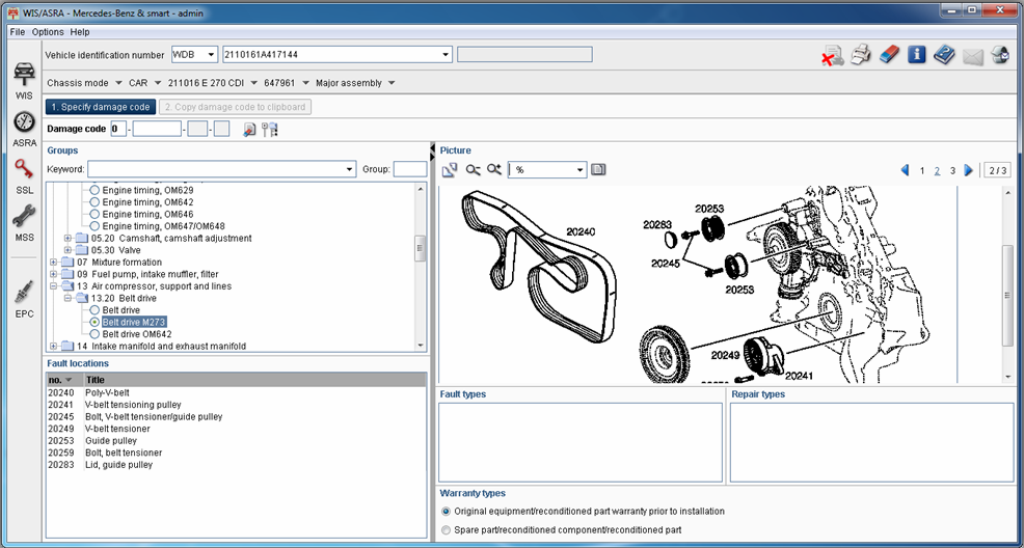The image size is (1024, 548).
Task: Click the fit picture to window icon
Action: tap(449, 170)
